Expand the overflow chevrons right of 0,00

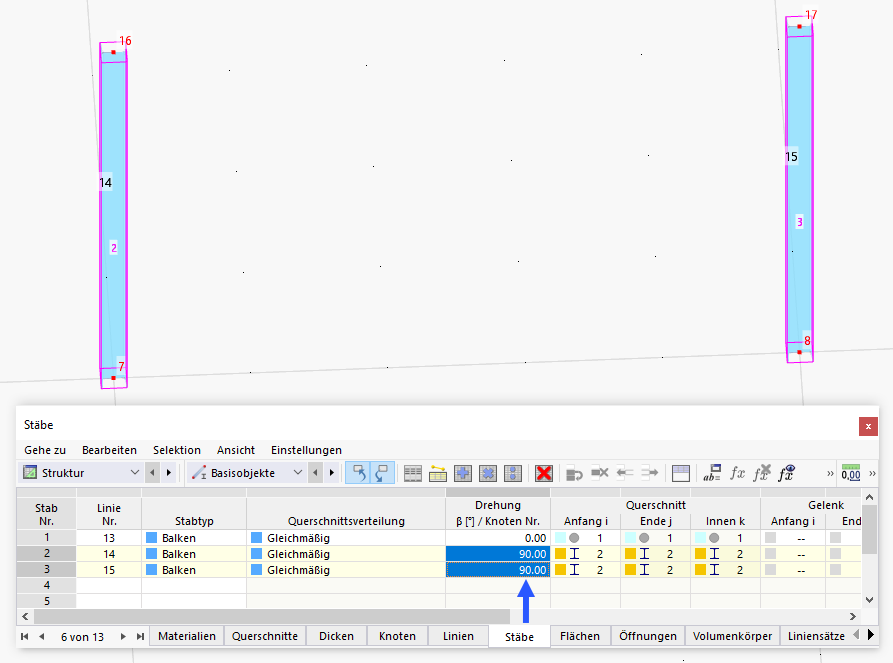(872, 473)
